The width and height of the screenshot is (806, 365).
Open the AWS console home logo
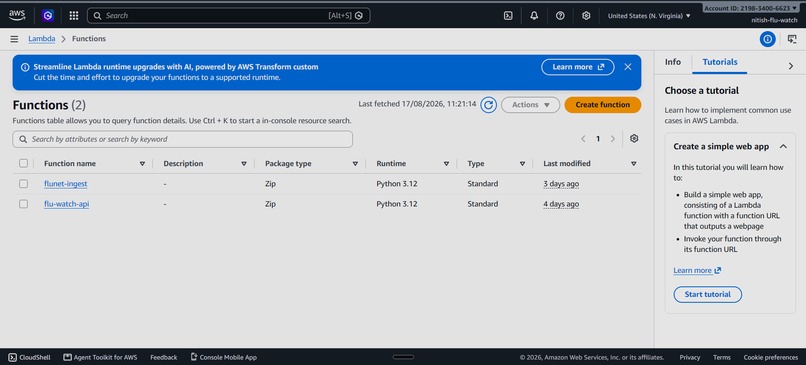point(16,15)
